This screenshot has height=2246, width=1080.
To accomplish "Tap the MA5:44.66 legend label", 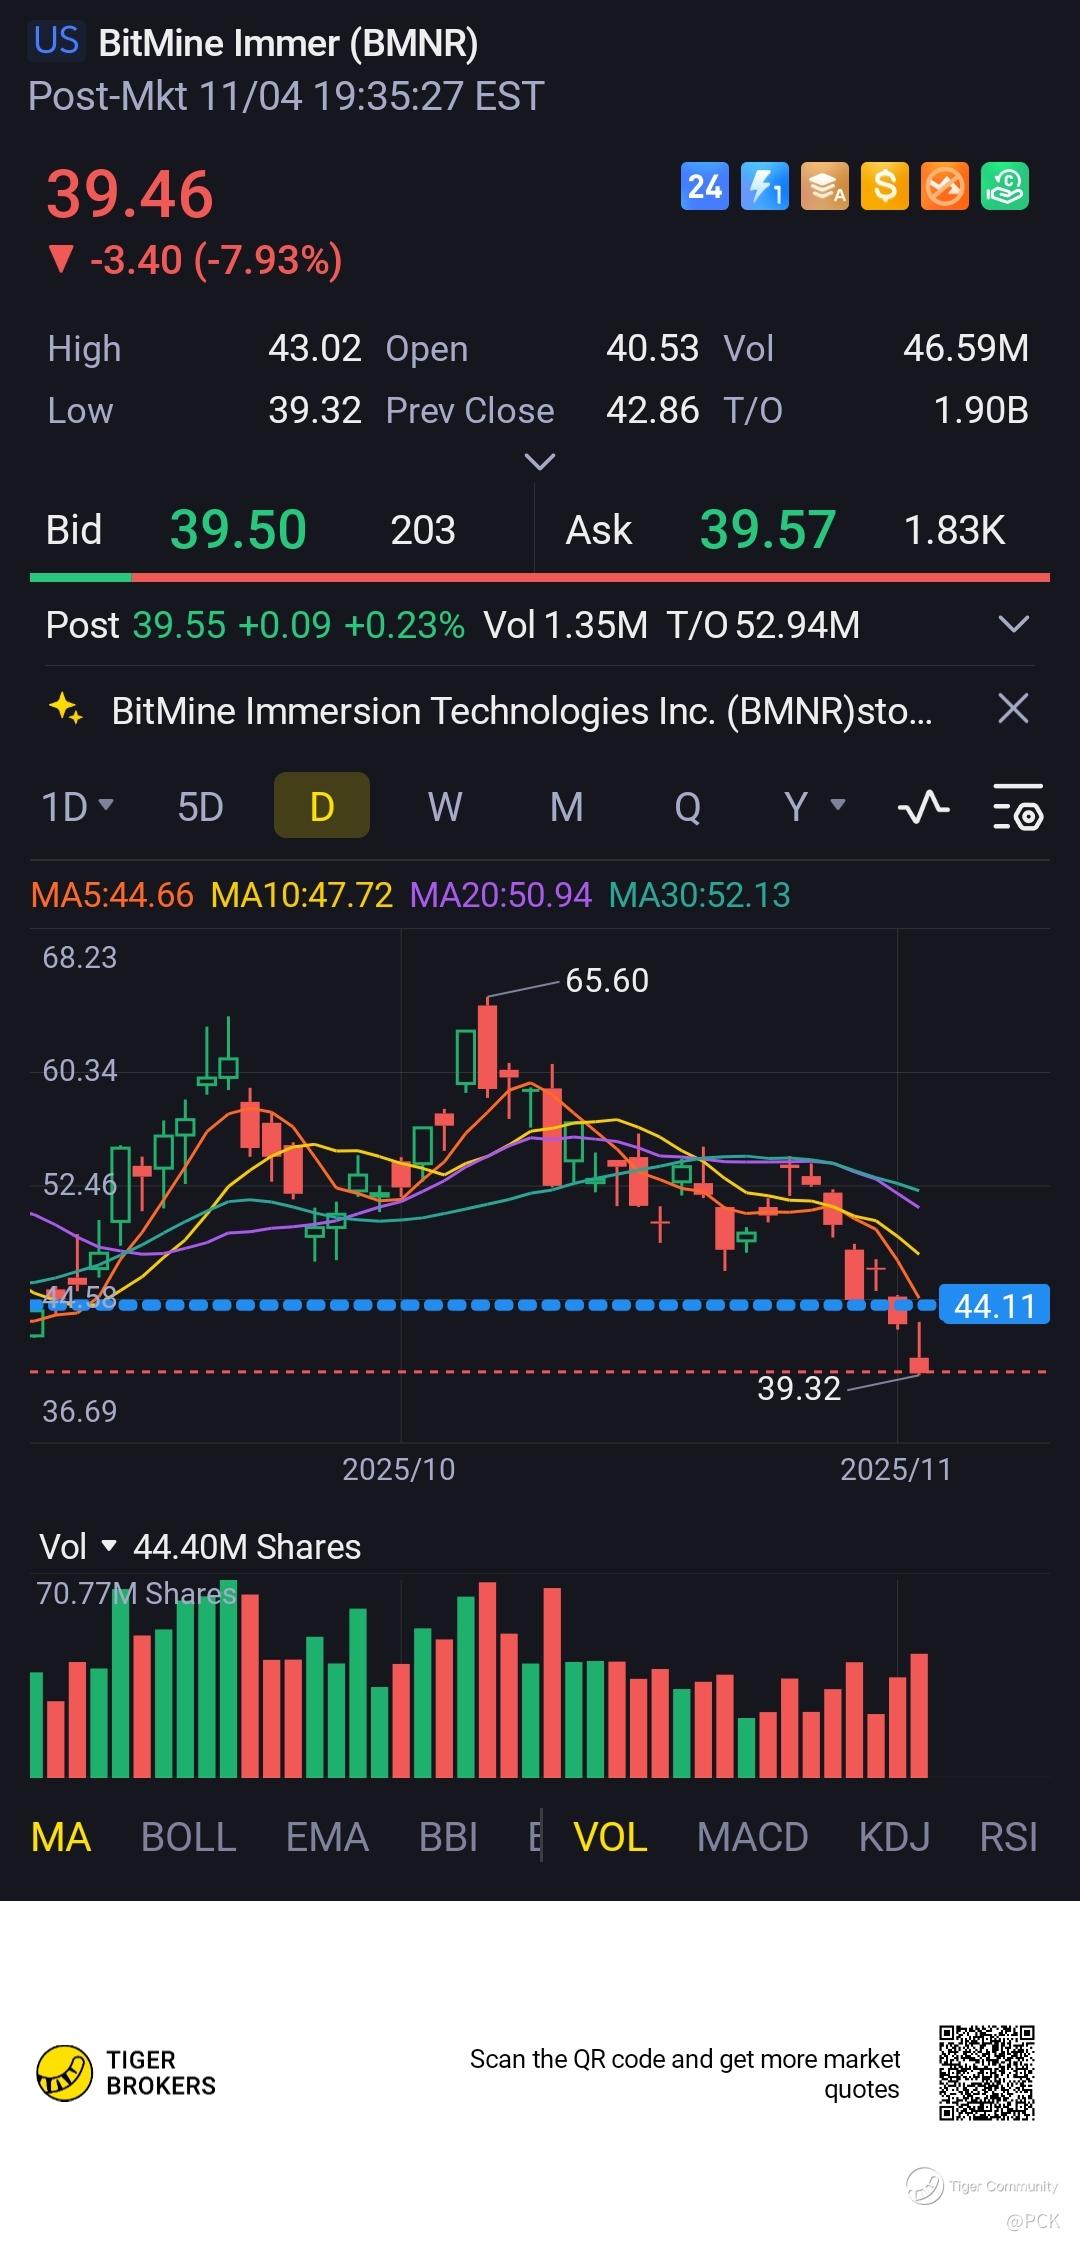I will pyautogui.click(x=112, y=895).
